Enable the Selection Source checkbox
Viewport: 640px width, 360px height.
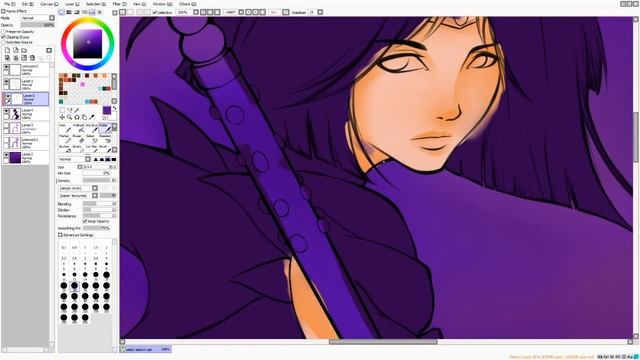coord(3,42)
